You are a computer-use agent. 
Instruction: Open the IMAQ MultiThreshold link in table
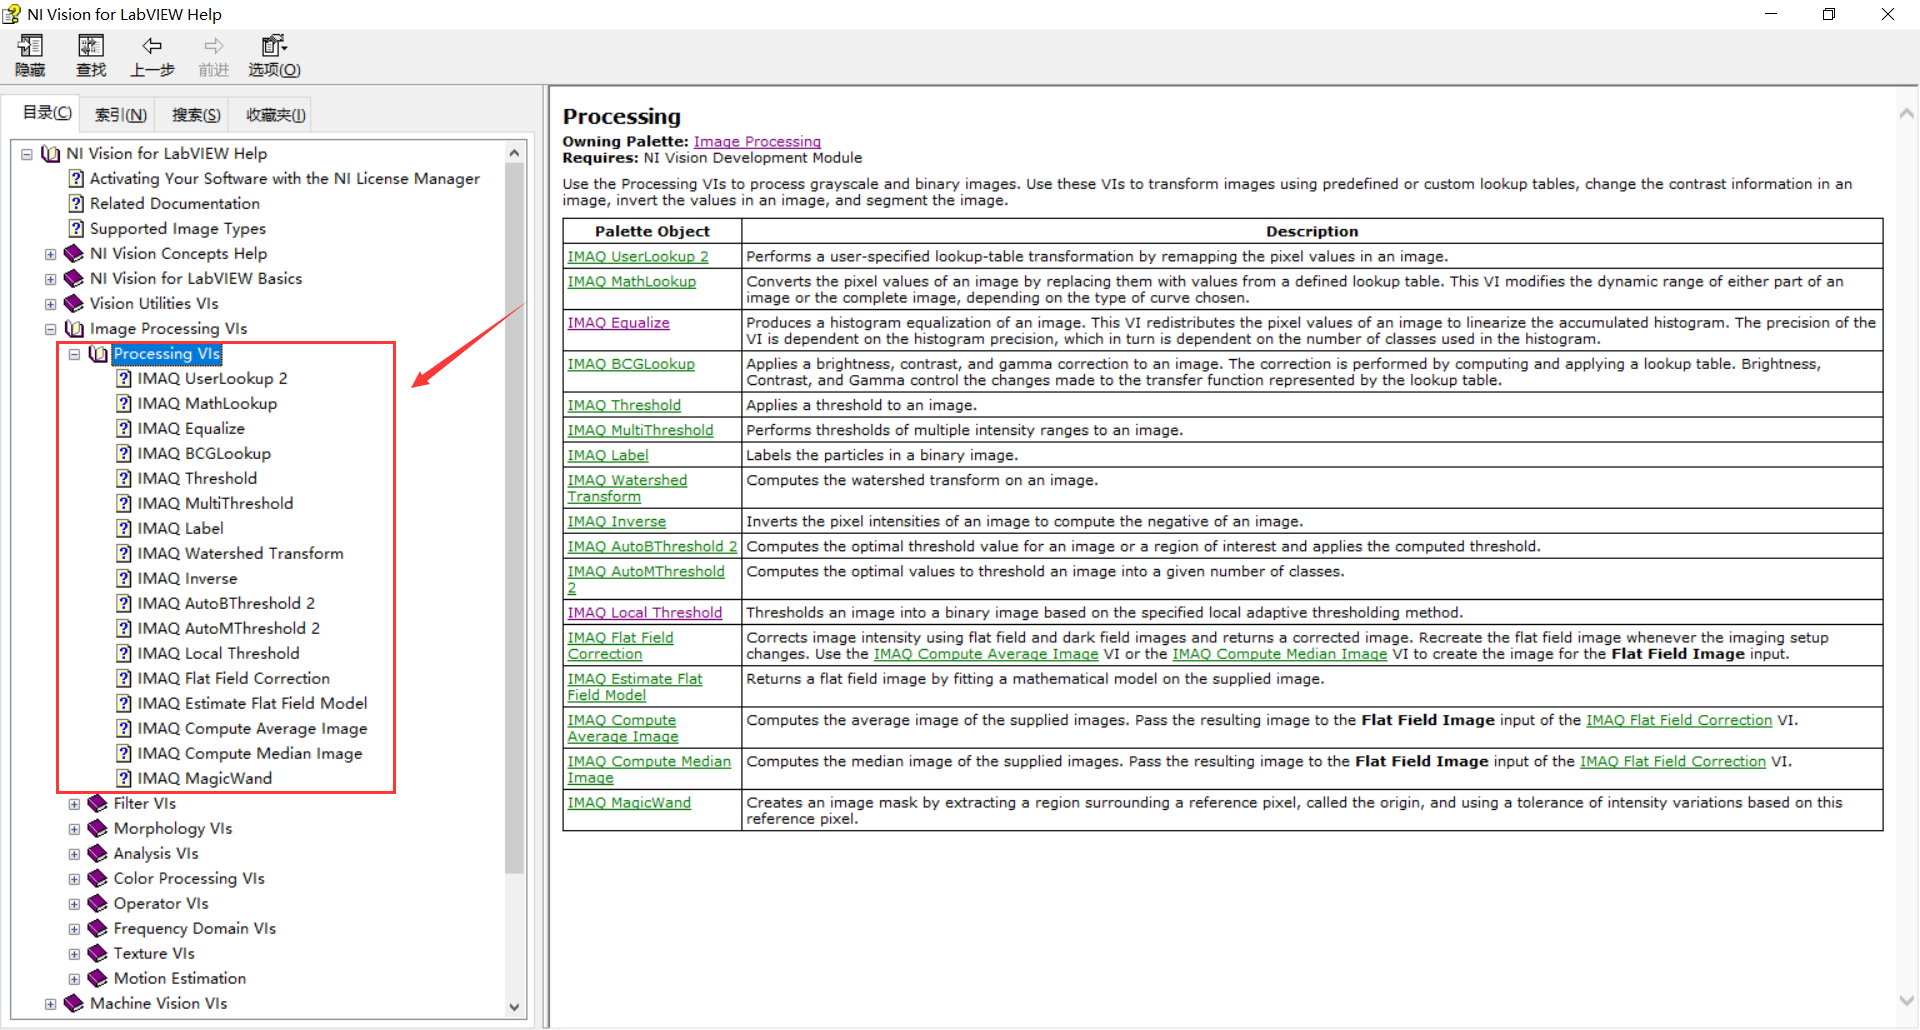[x=640, y=430]
